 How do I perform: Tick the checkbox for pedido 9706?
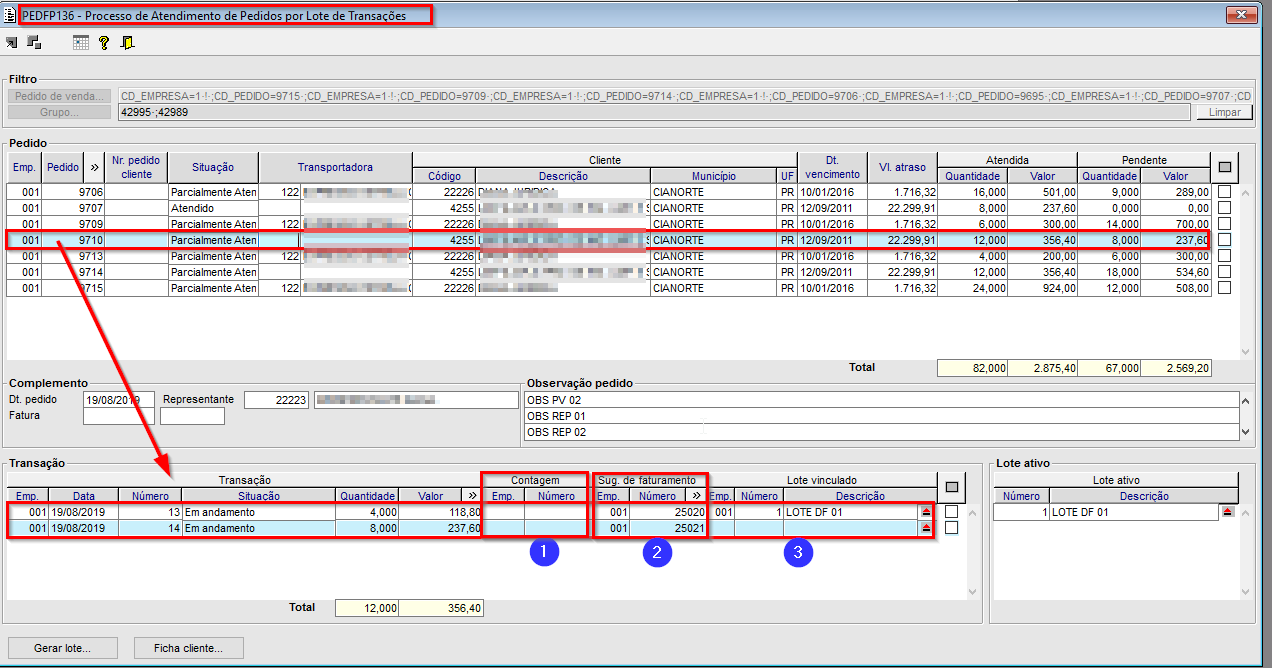[x=1224, y=192]
